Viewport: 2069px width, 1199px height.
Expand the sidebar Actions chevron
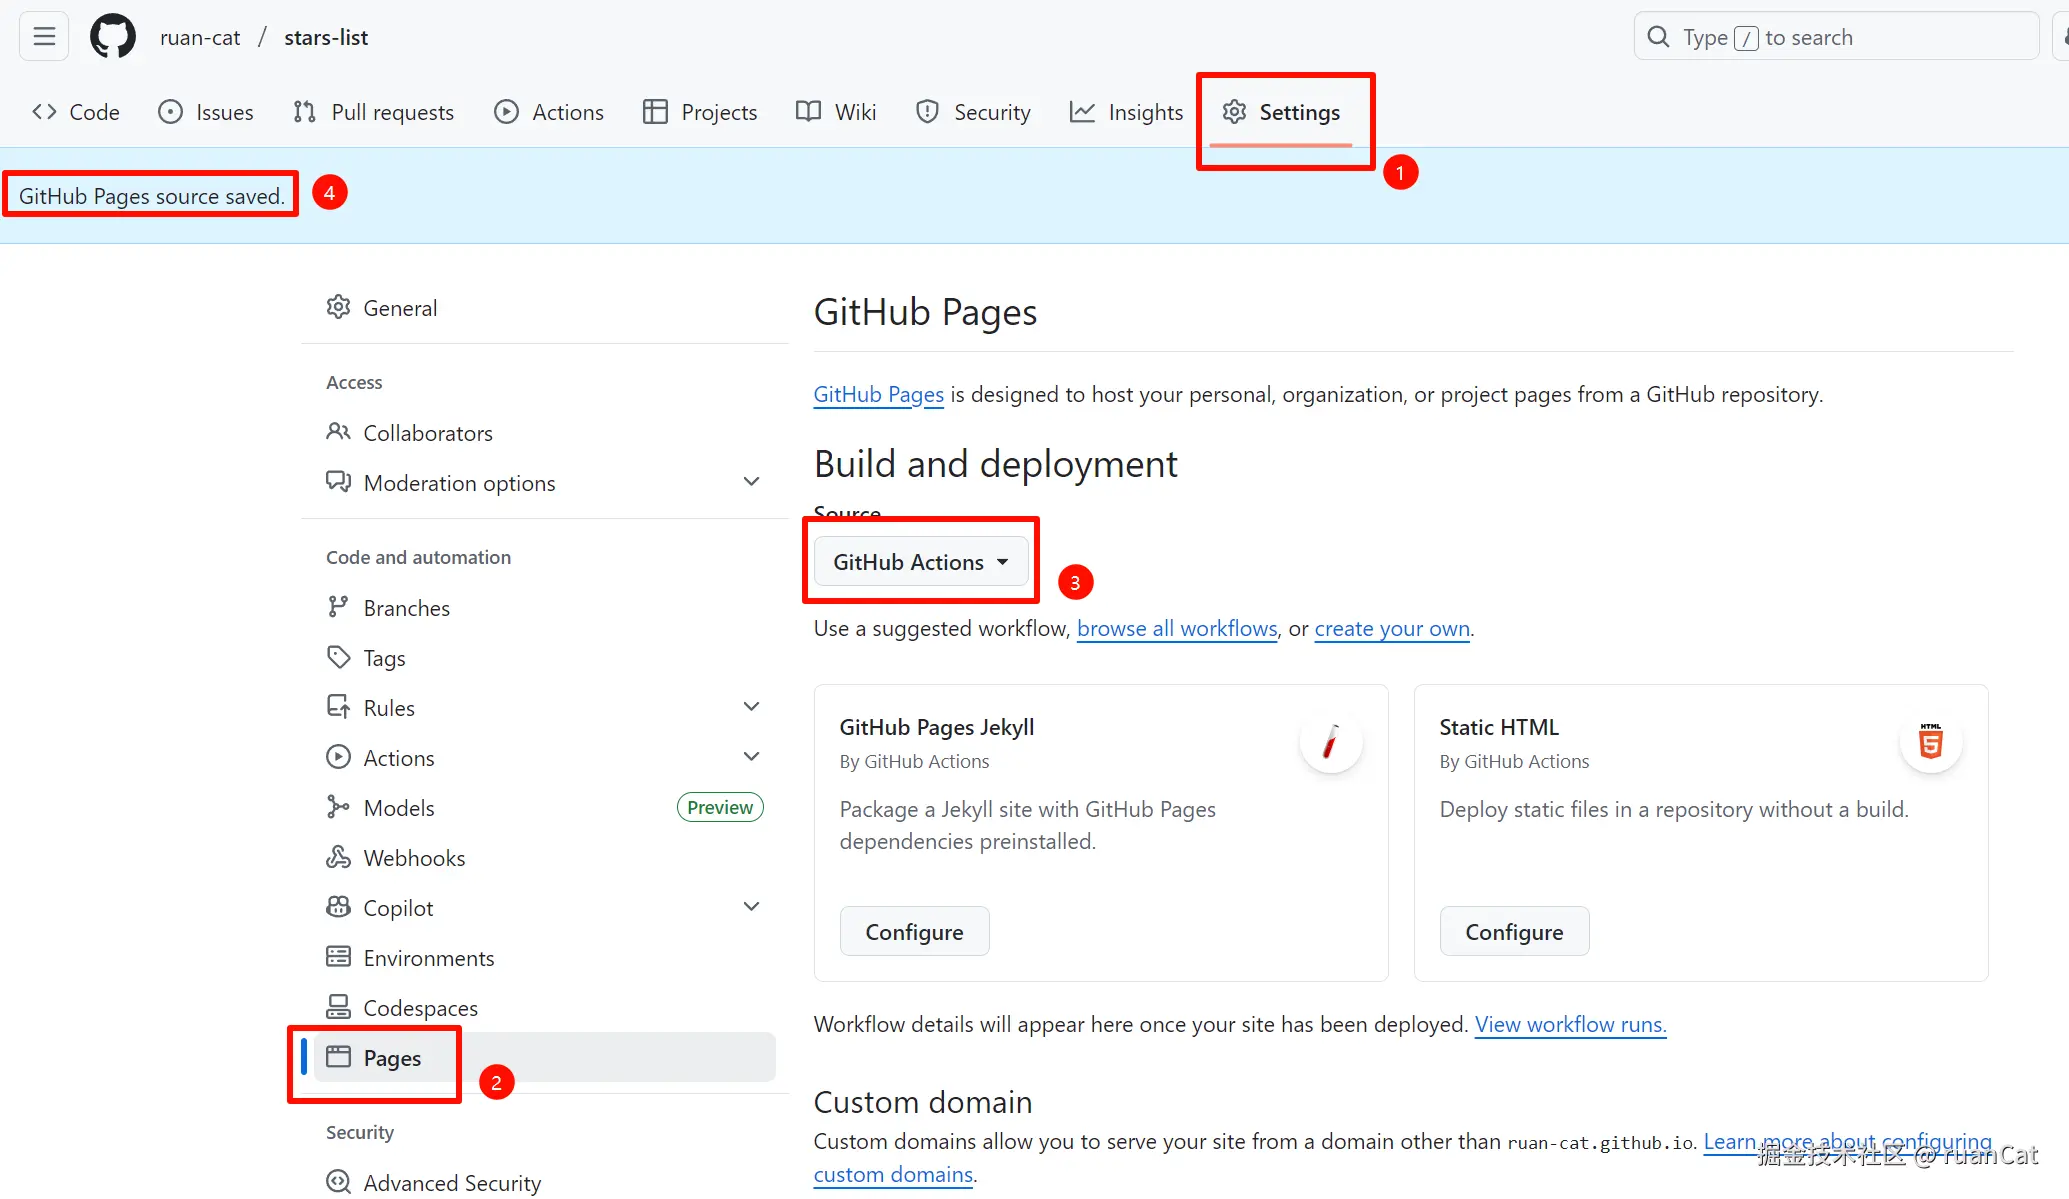751,757
